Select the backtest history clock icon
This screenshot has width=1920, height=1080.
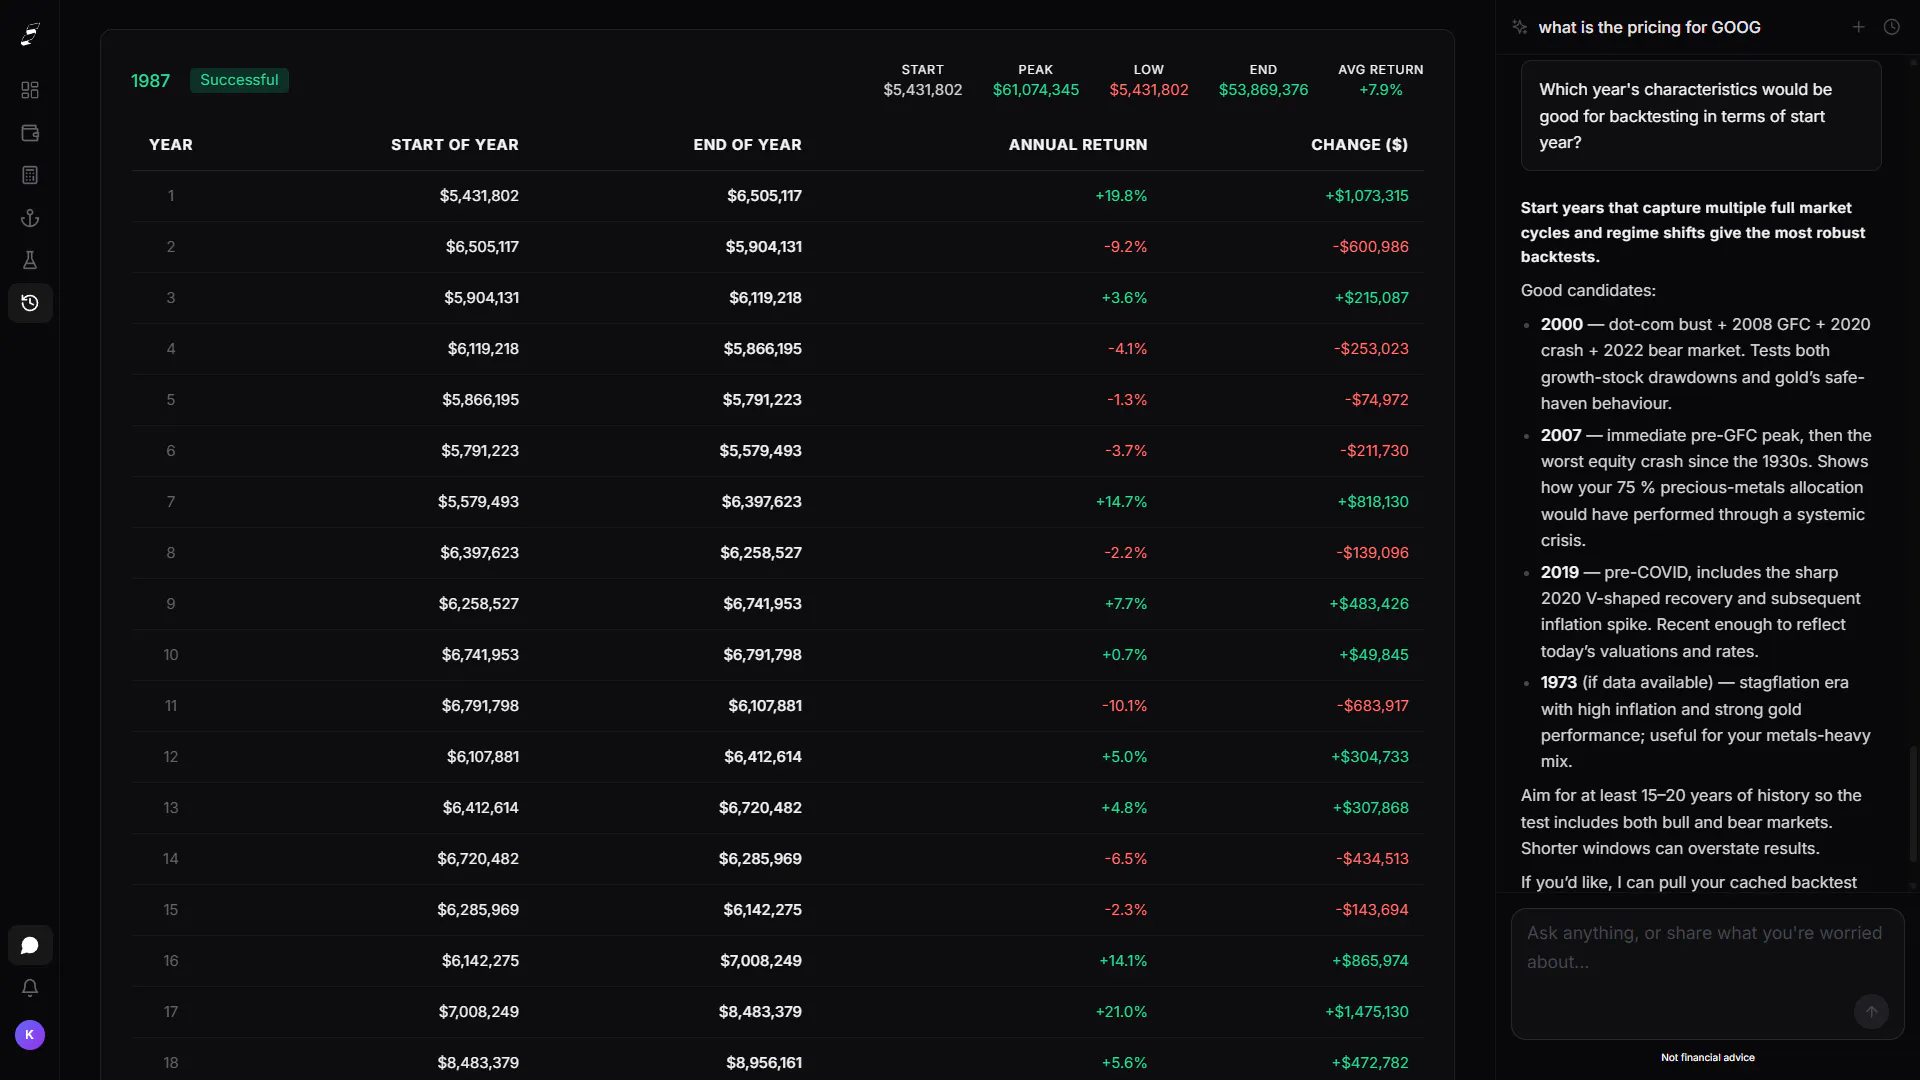pyautogui.click(x=30, y=303)
